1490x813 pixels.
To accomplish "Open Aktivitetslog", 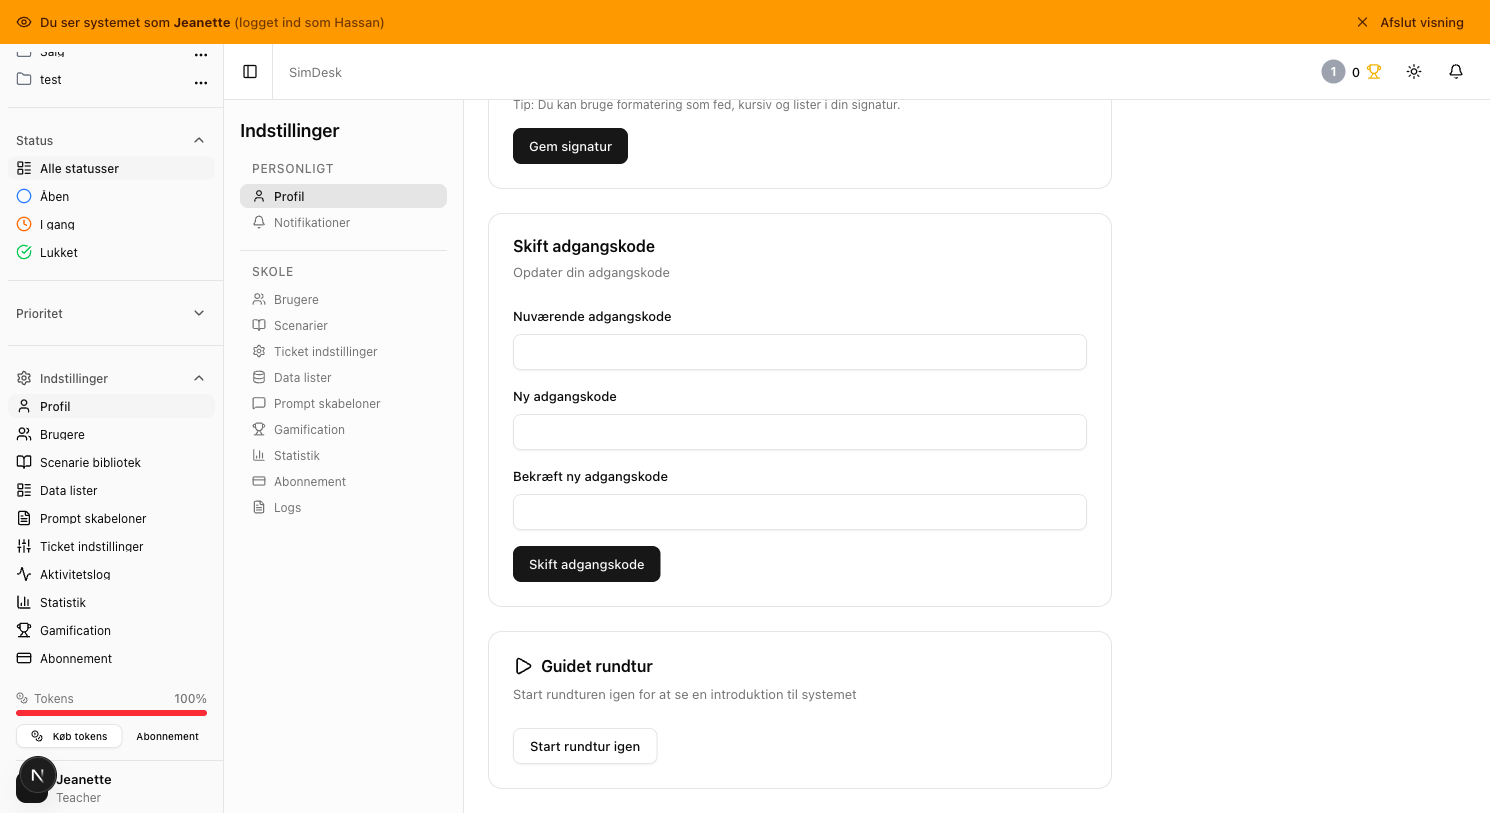I will click(x=111, y=575).
